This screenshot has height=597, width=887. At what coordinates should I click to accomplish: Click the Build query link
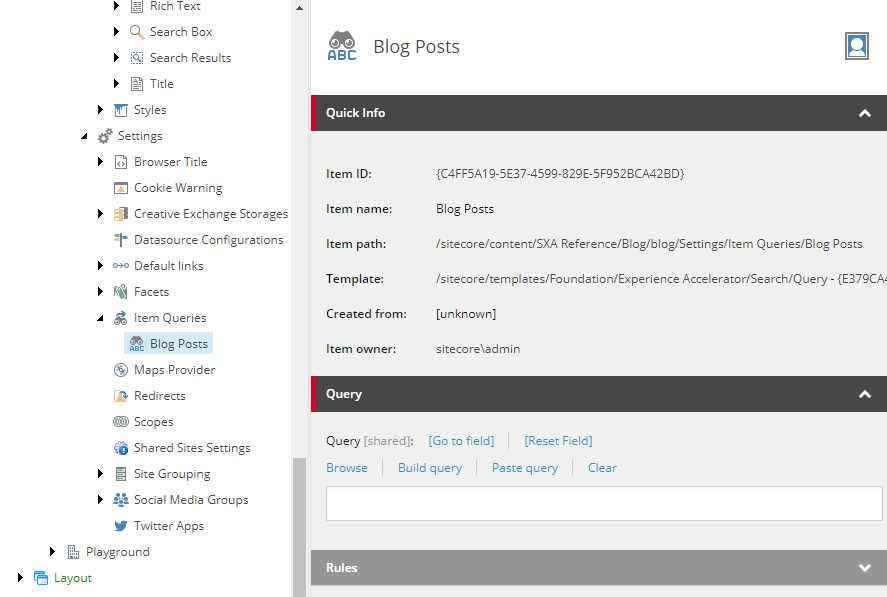[x=430, y=468]
